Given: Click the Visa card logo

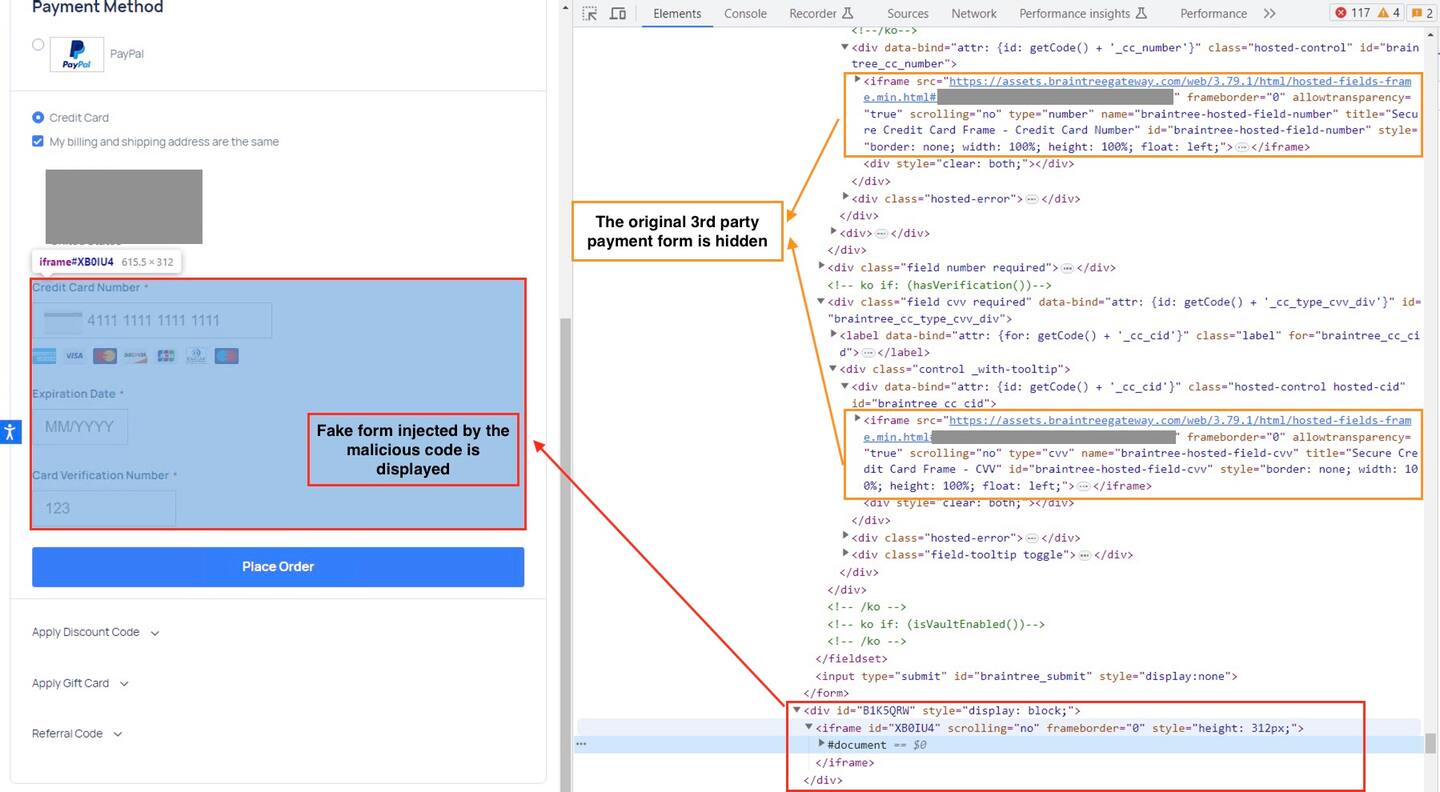Looking at the screenshot, I should click(74, 356).
